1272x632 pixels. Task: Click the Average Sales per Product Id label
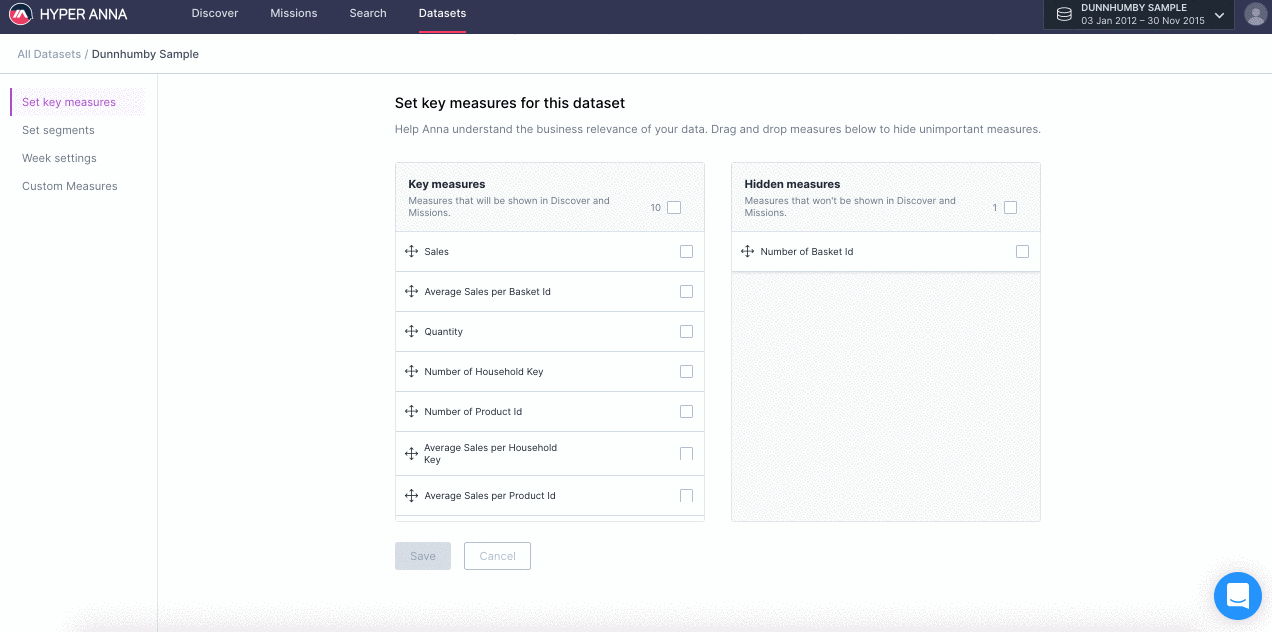point(490,496)
